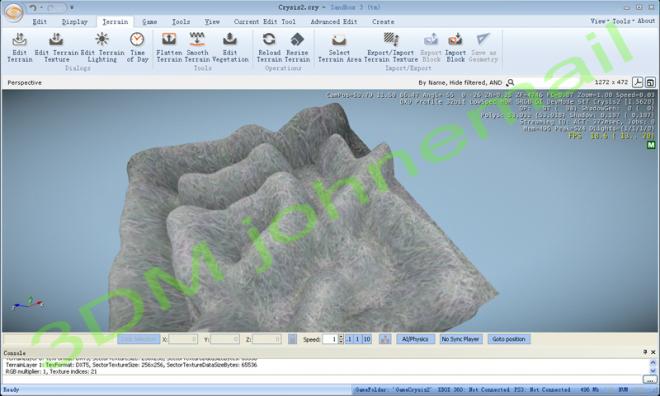Expand the Tools dropdown at top right
The width and height of the screenshot is (660, 396).
click(x=623, y=21)
